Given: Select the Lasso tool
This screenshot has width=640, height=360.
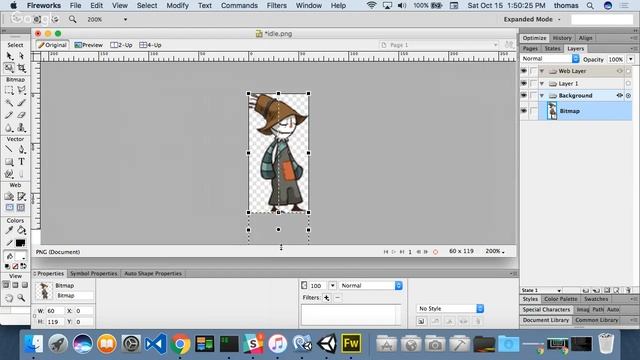Looking at the screenshot, I should pyautogui.click(x=21, y=90).
